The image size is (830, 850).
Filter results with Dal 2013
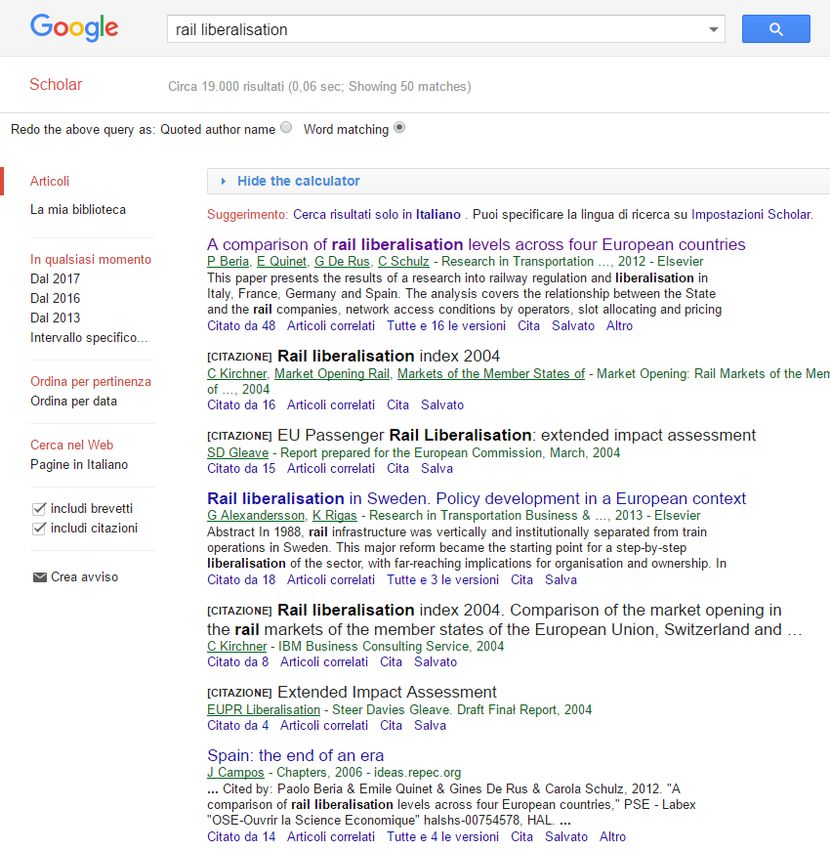pyautogui.click(x=55, y=318)
